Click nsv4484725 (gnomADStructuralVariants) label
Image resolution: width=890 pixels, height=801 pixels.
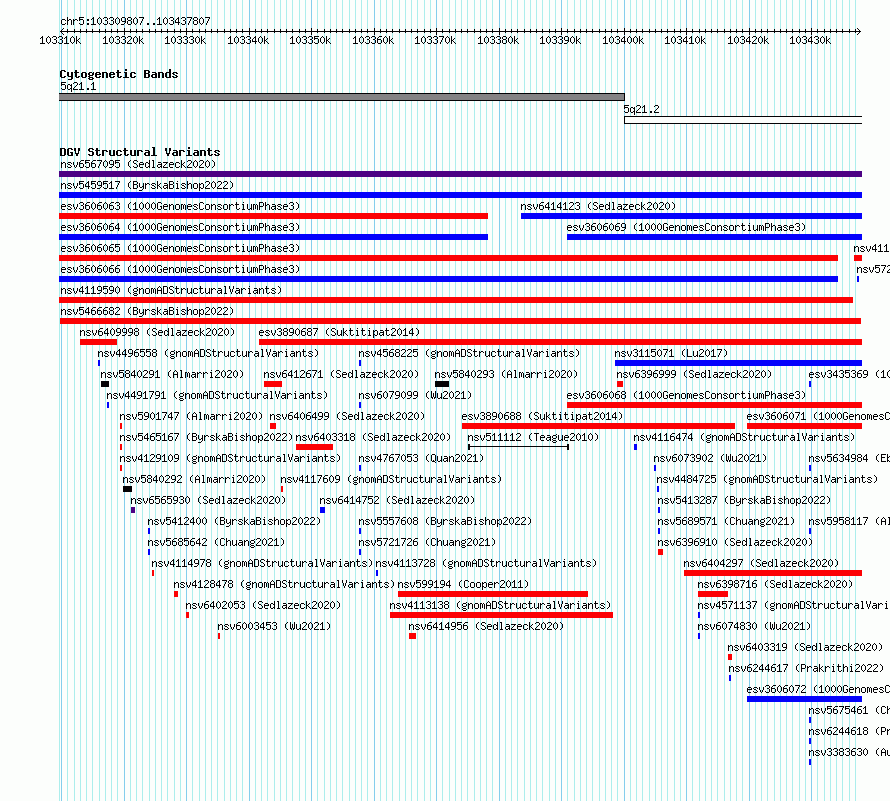767,479
